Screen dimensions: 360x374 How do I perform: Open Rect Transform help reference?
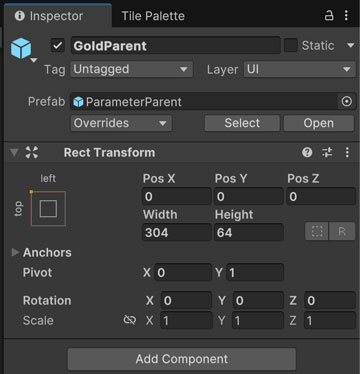click(x=307, y=153)
